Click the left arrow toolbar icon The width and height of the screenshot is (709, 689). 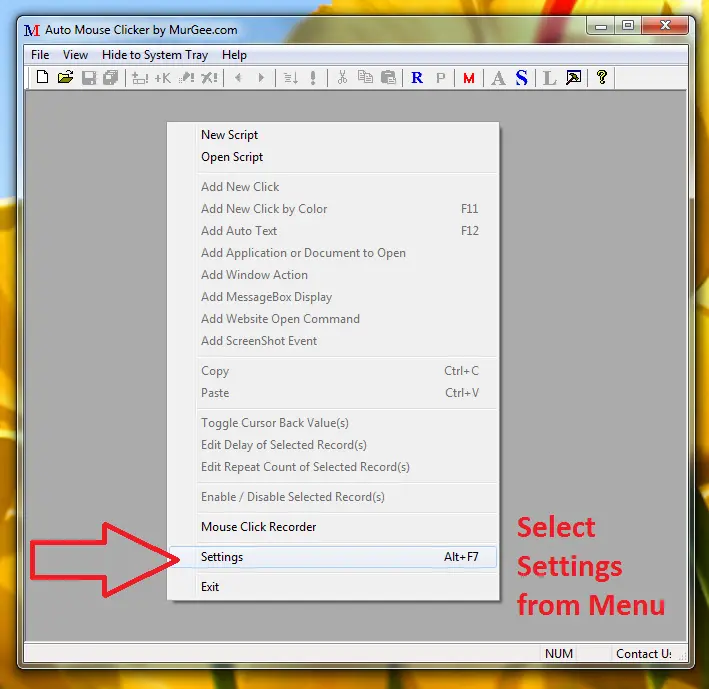238,78
